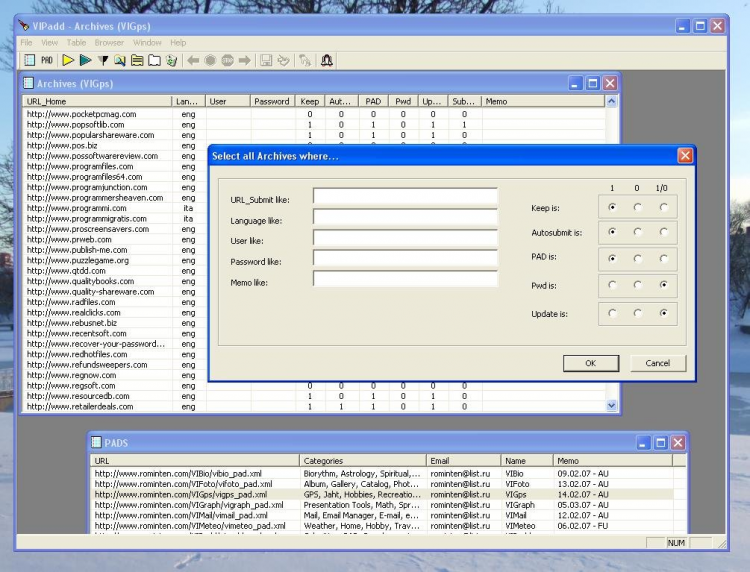Screen dimensions: 750x572
Task: Set 'Pwd is' to 0
Action: click(x=637, y=285)
